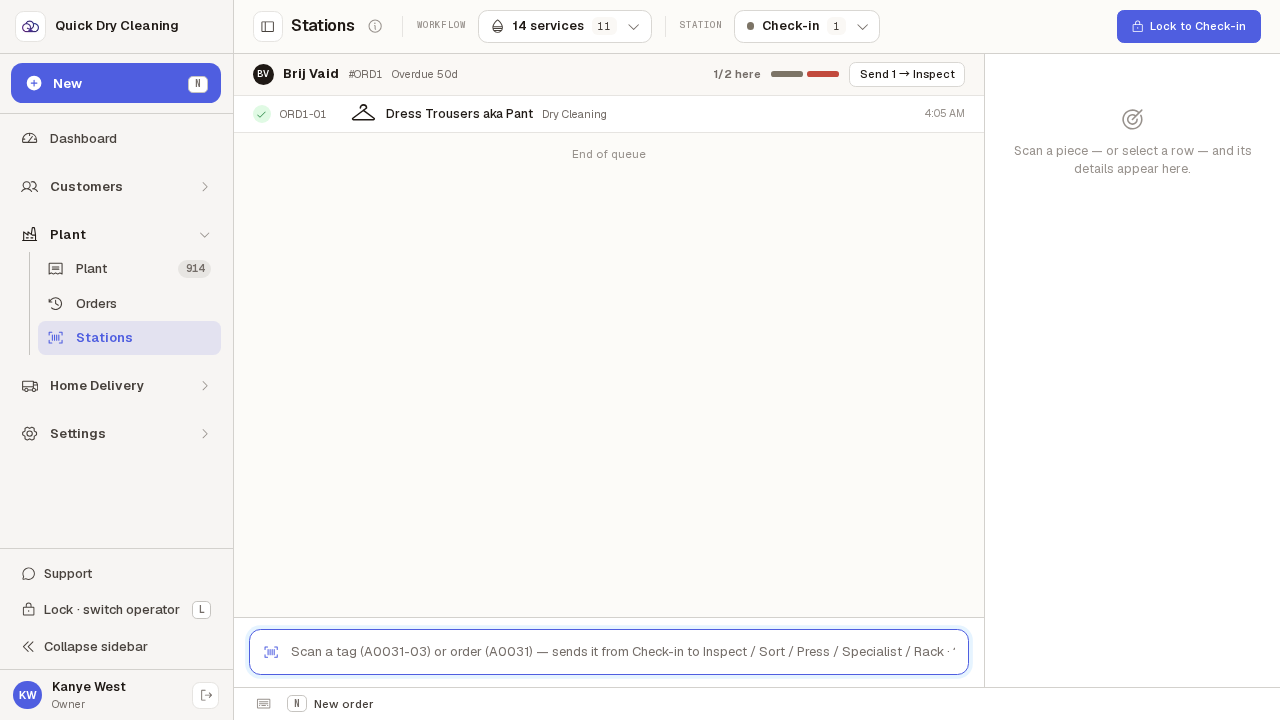1280x720 pixels.
Task: Open the 14 services workflow dropdown
Action: click(x=565, y=26)
